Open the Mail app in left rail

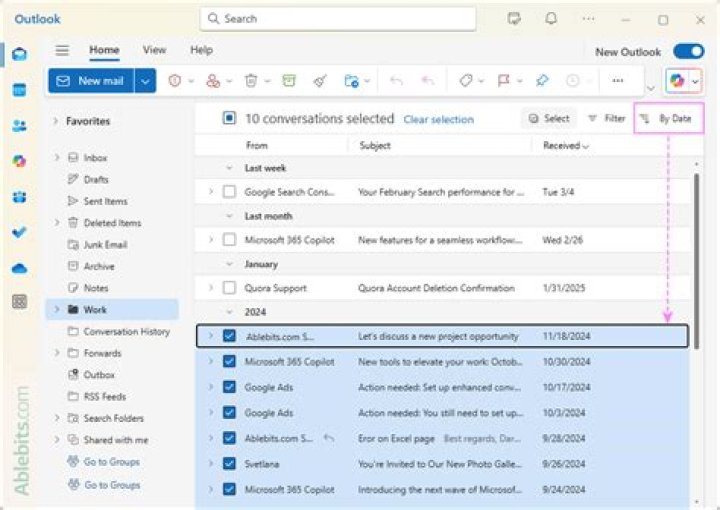[x=19, y=54]
